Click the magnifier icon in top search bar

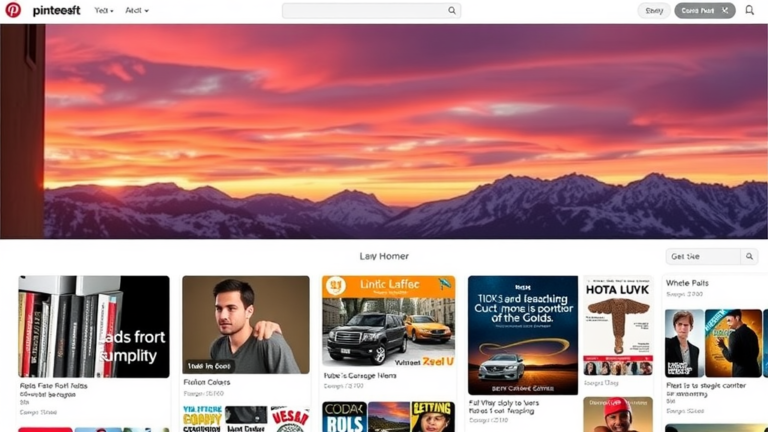tap(452, 11)
